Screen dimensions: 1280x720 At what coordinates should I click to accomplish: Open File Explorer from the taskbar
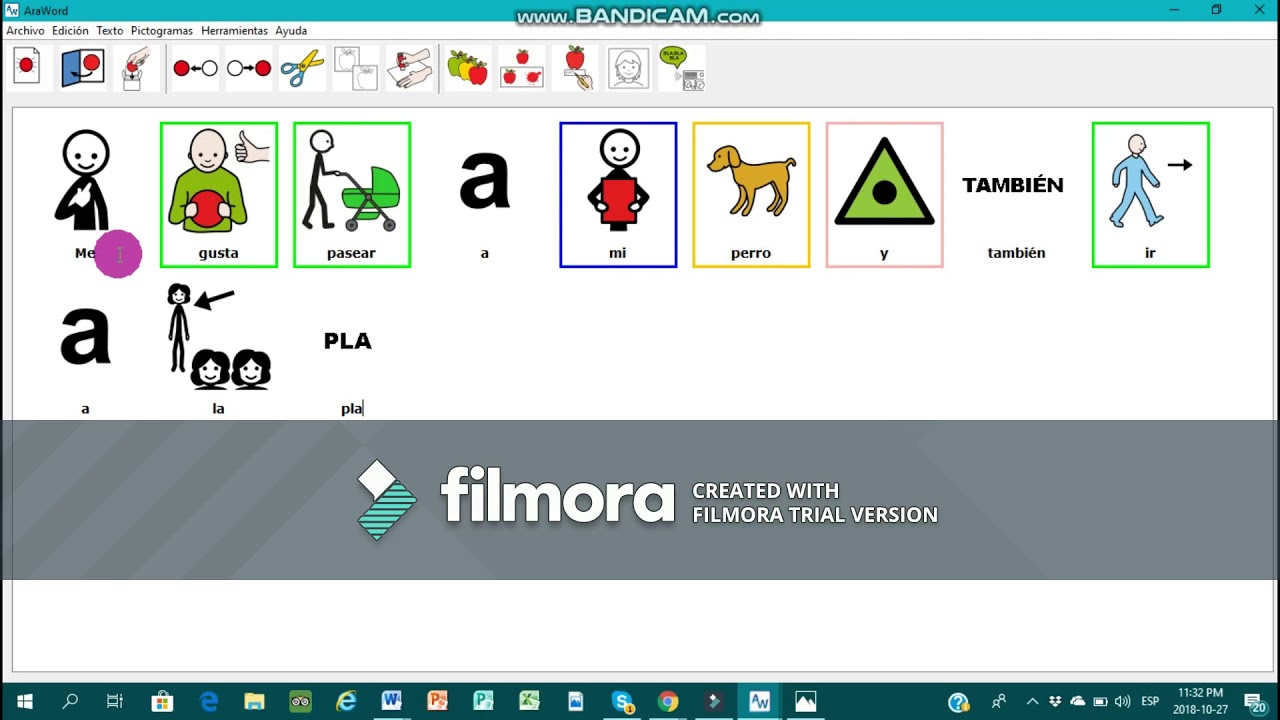point(254,701)
